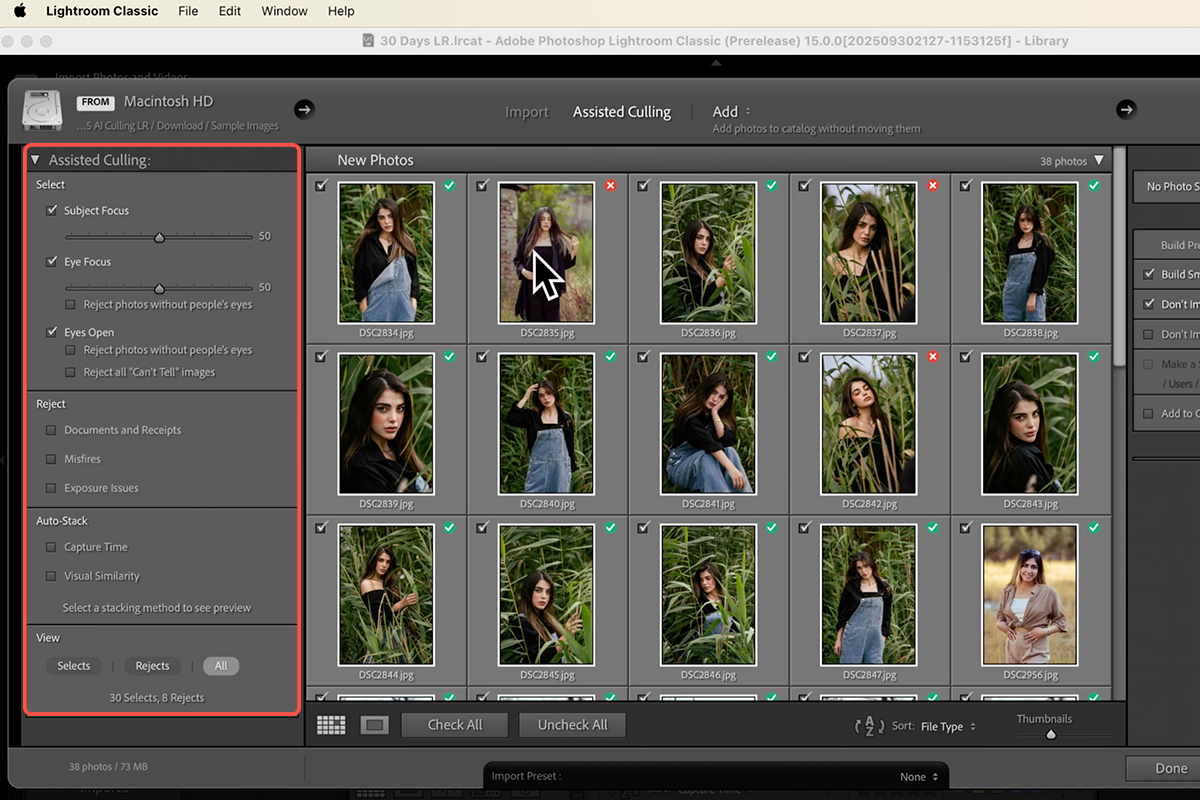
Task: Open the Sort File Type dropdown
Action: click(x=947, y=727)
